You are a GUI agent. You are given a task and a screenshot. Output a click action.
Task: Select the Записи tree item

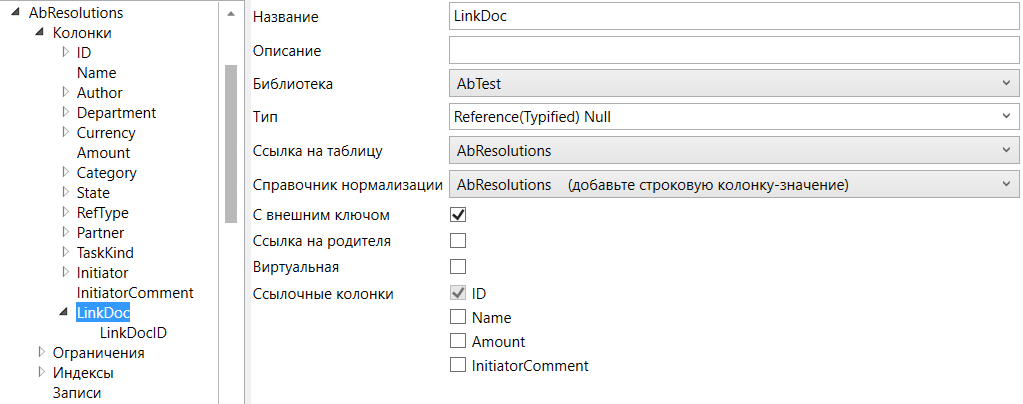pos(77,393)
